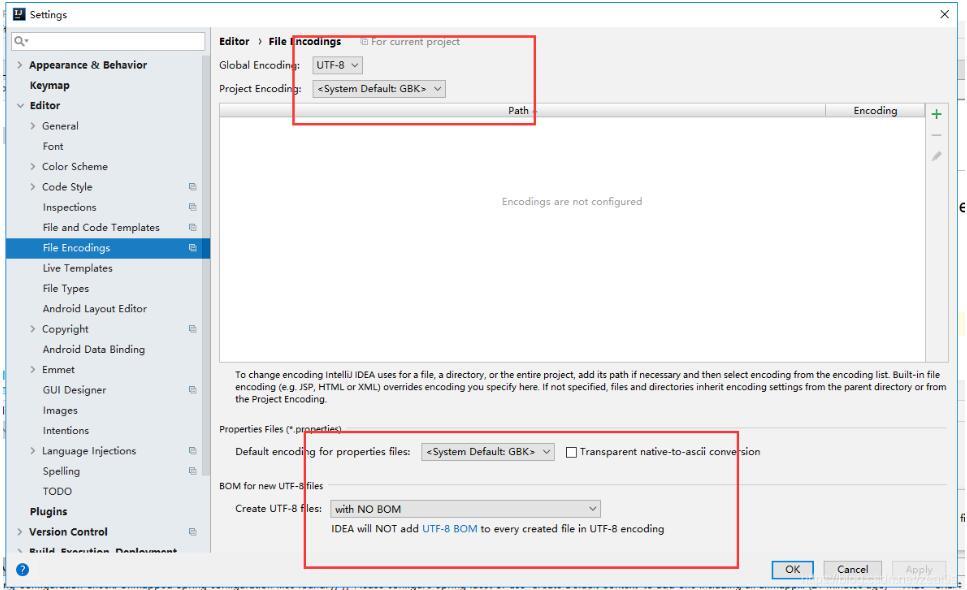This screenshot has height=590, width=967.
Task: Click the green plus add-path icon
Action: coord(936,114)
